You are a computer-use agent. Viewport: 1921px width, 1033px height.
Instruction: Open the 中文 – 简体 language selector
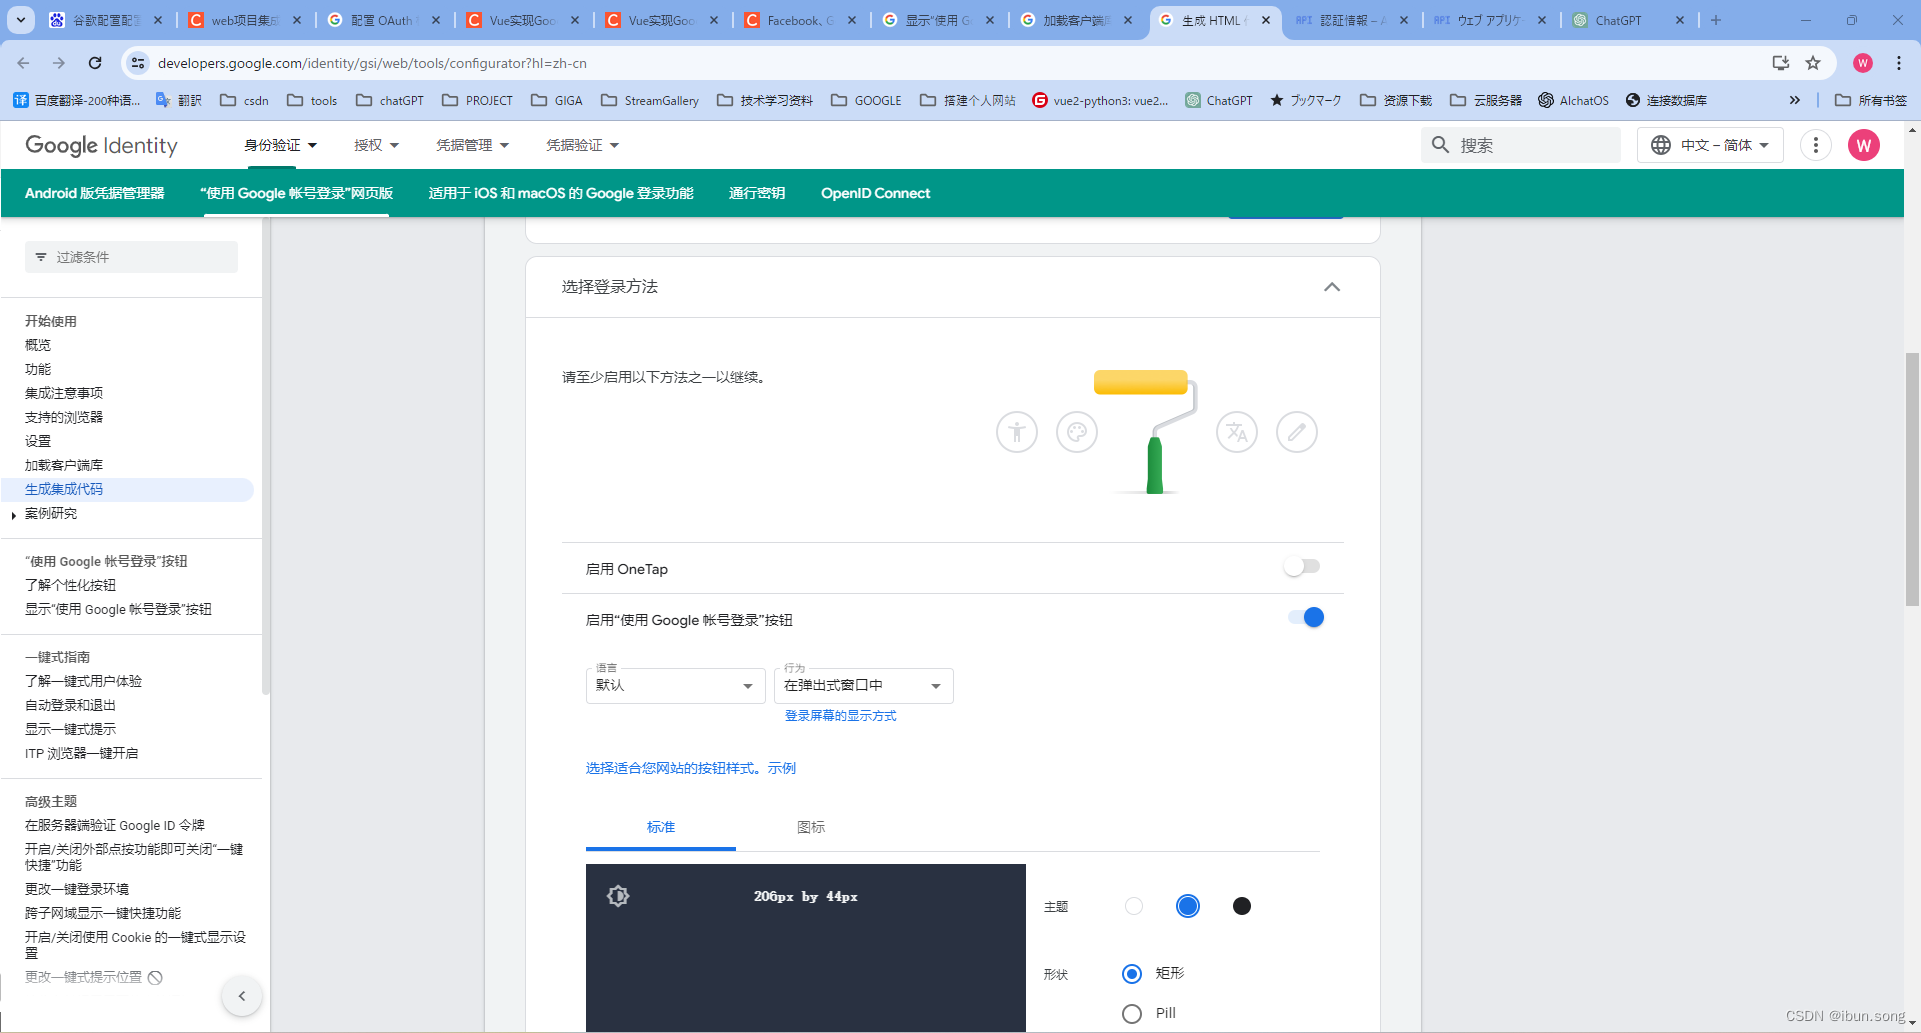[x=1711, y=145]
